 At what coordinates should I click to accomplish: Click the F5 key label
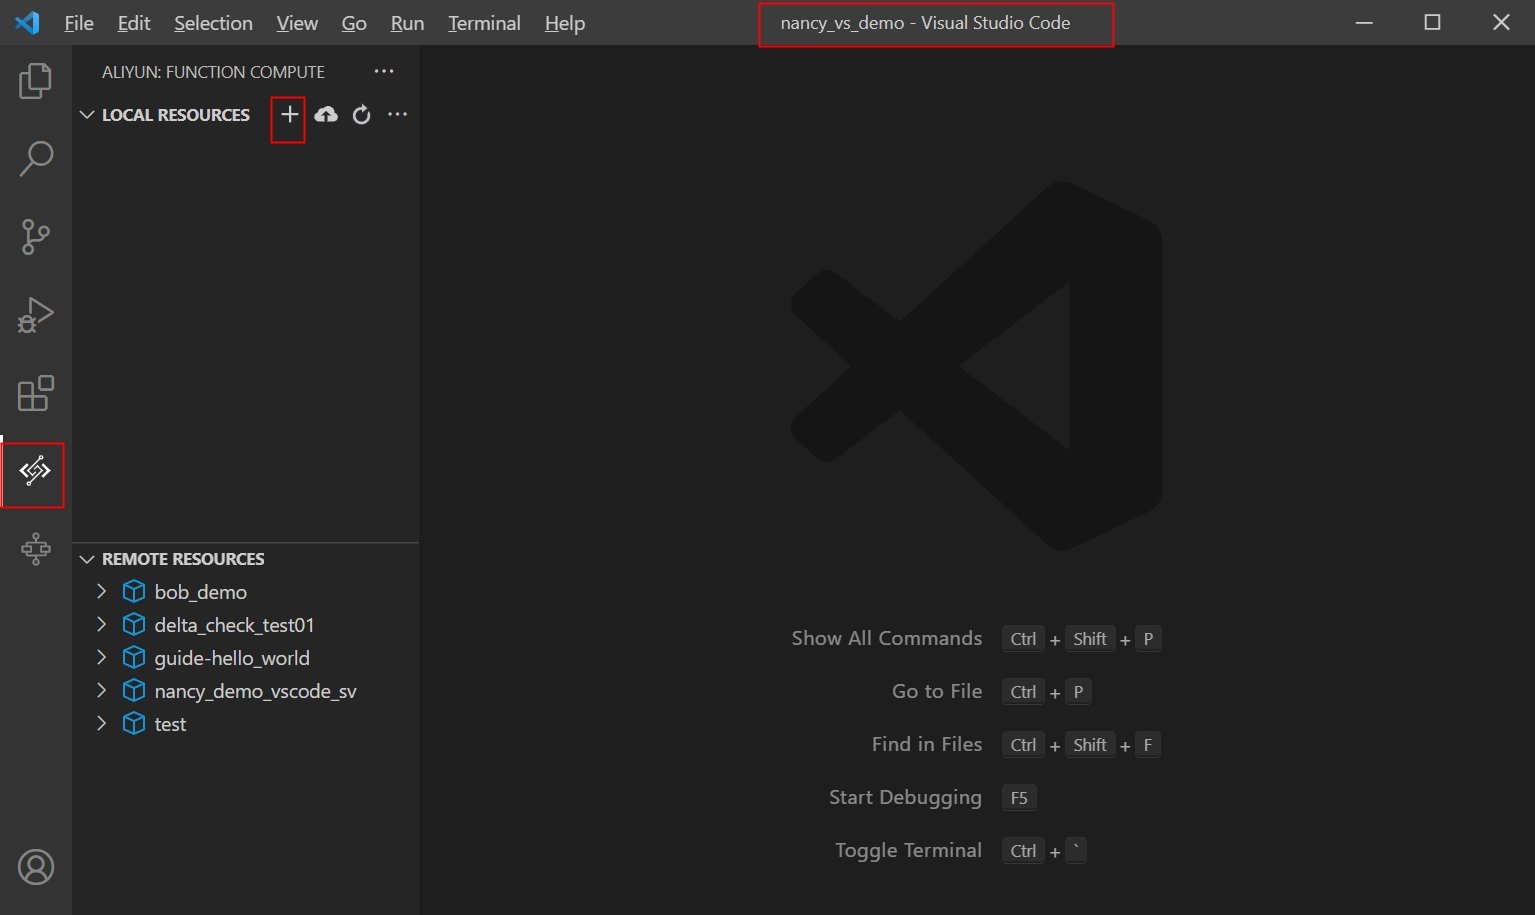(1019, 798)
